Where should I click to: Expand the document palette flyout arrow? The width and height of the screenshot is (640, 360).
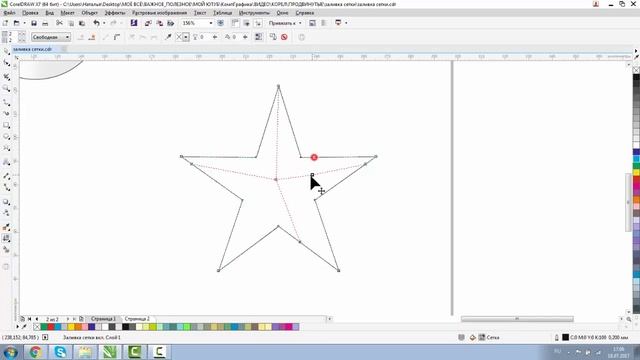[18, 327]
